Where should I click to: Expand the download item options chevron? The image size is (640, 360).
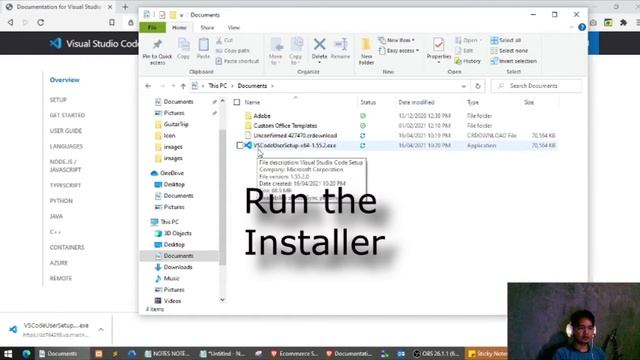click(101, 330)
